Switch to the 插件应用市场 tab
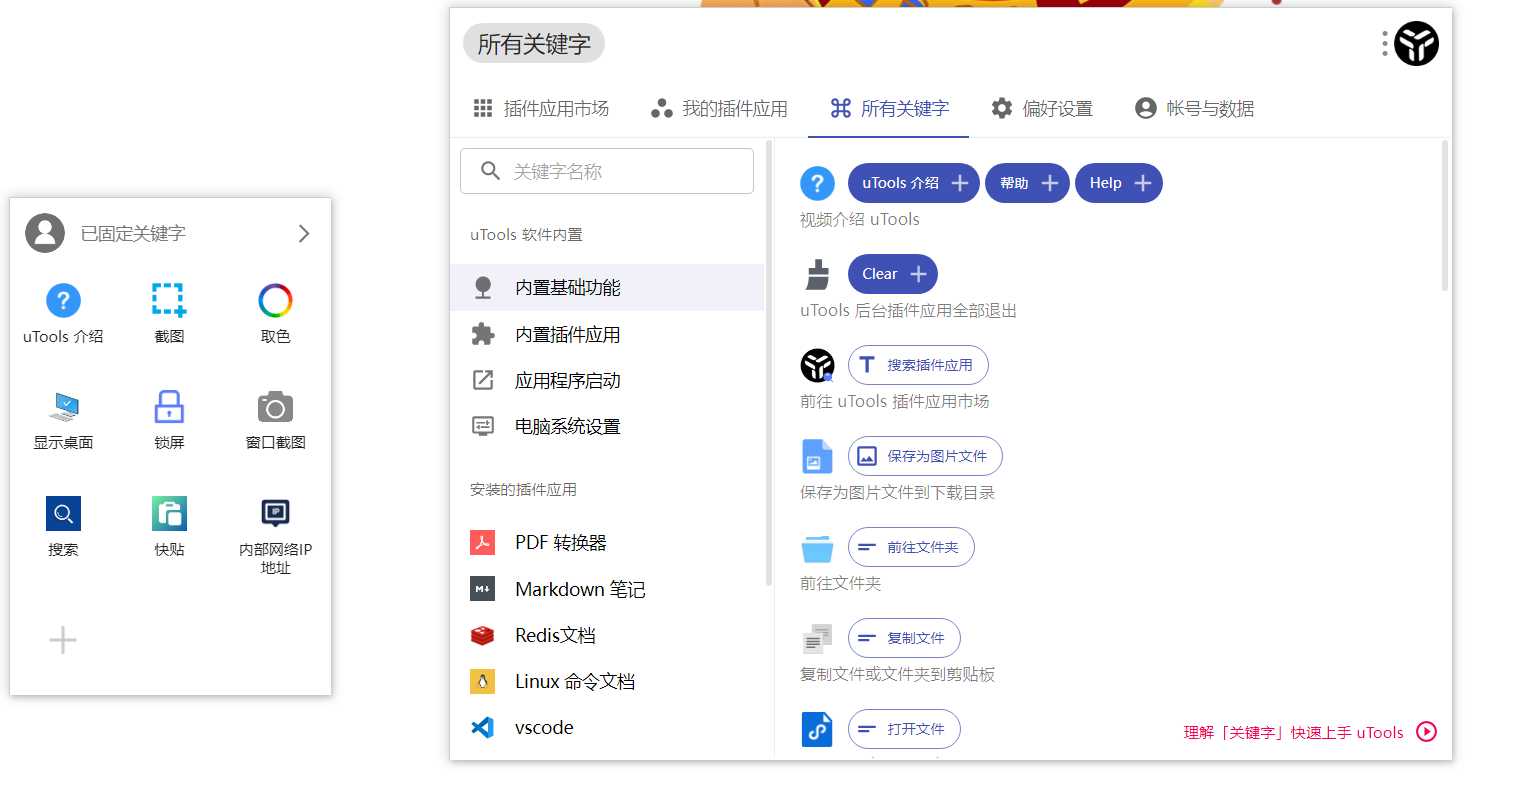The height and width of the screenshot is (806, 1515). pyautogui.click(x=541, y=108)
